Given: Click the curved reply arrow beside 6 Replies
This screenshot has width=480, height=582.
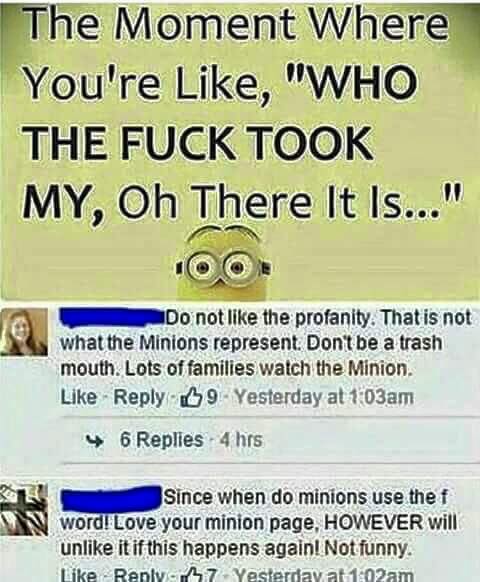Looking at the screenshot, I should [x=91, y=441].
